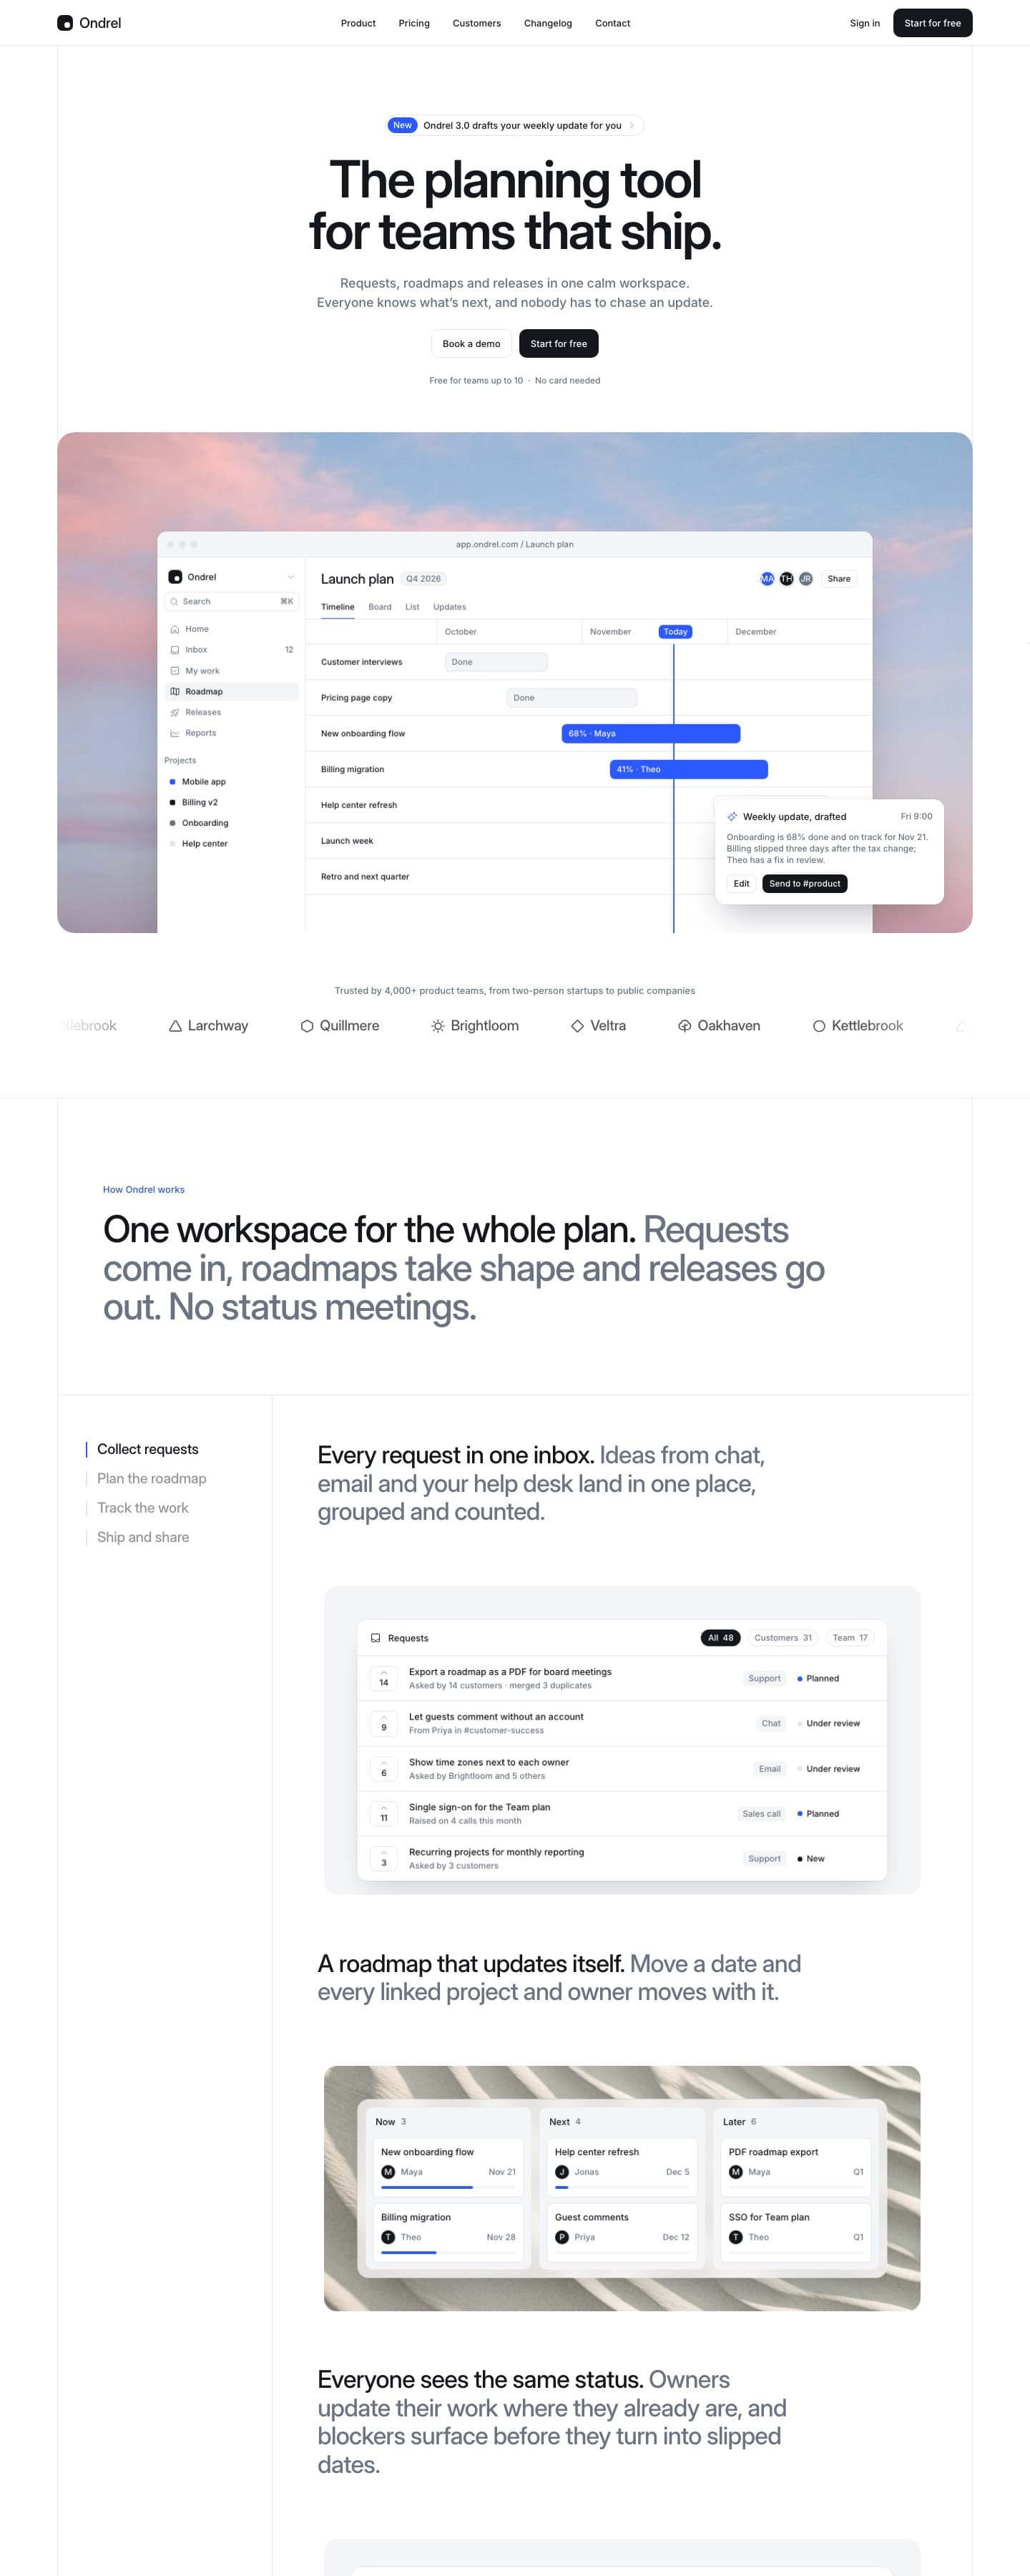Upvote the Single sign-on request

coord(384,1814)
